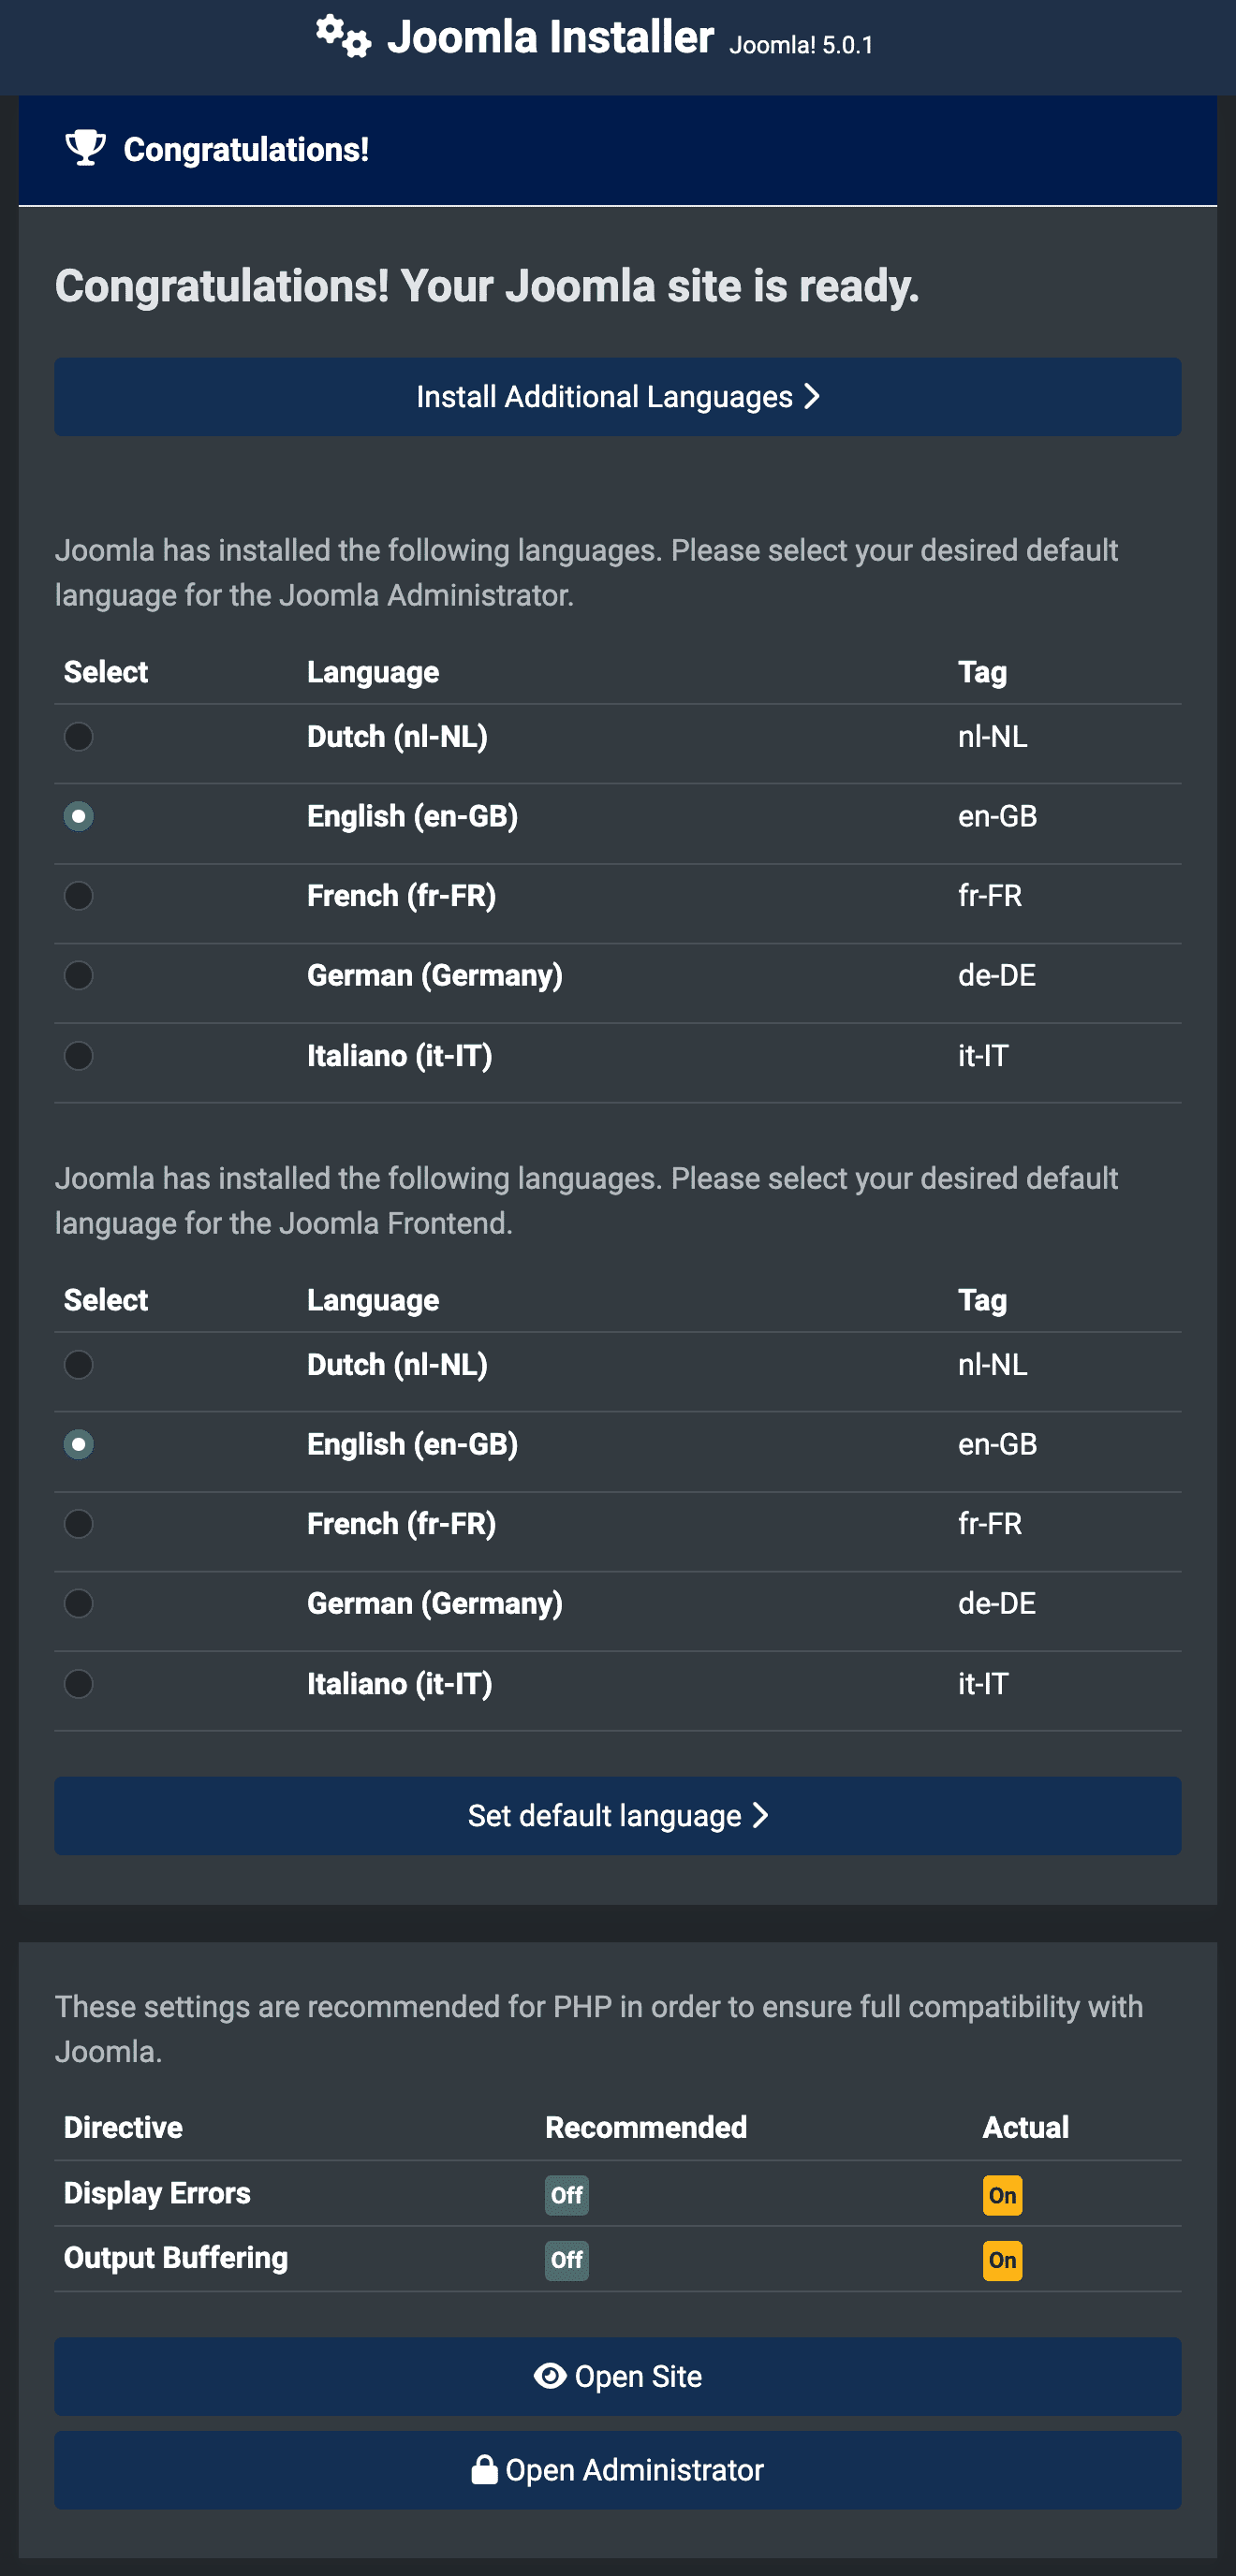Click chevron arrow on Set default language
Screen dimensions: 1236x2576
760,1815
